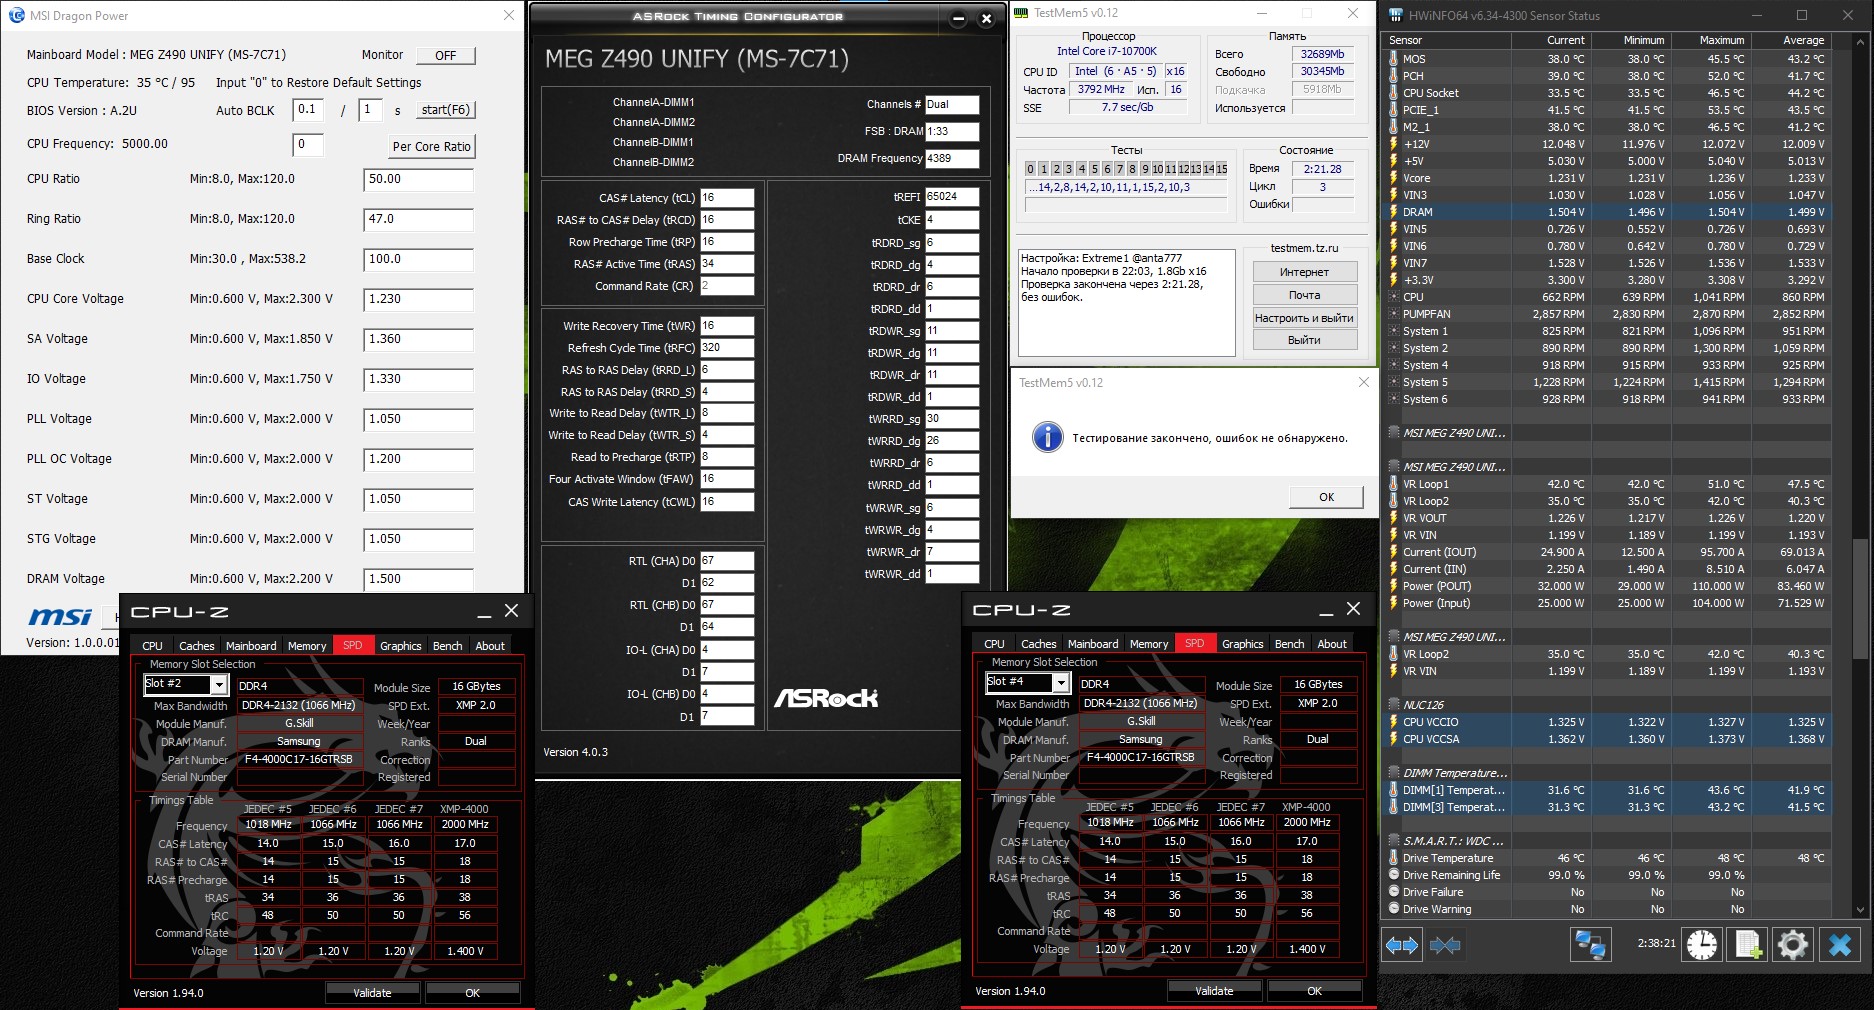Screen dimensions: 1874x1010
Task: Click the icon beside Drive Remaining Life
Action: pos(1393,875)
